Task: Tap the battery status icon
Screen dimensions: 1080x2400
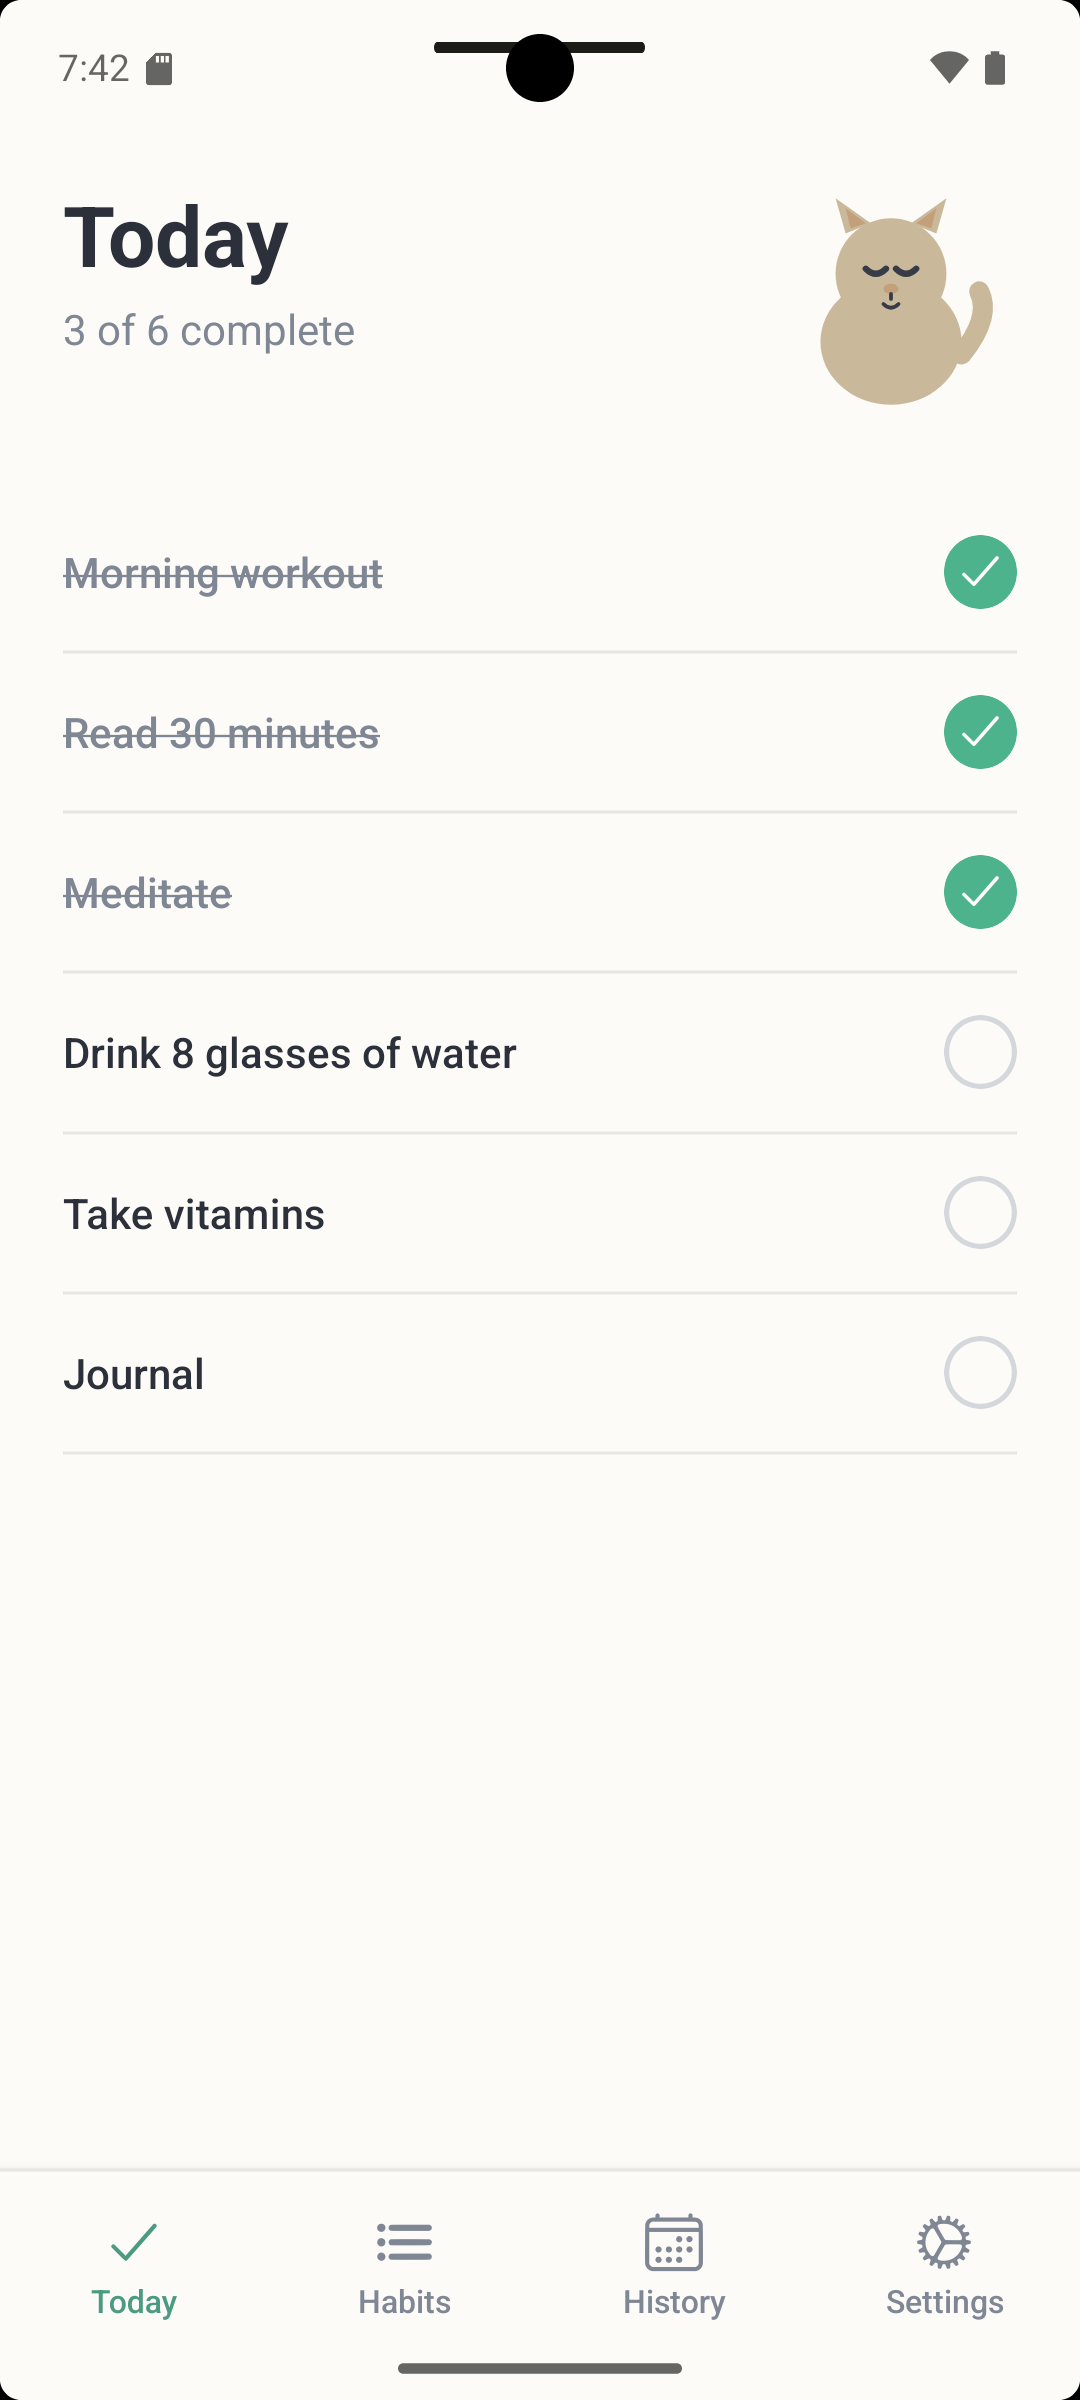Action: click(x=995, y=68)
